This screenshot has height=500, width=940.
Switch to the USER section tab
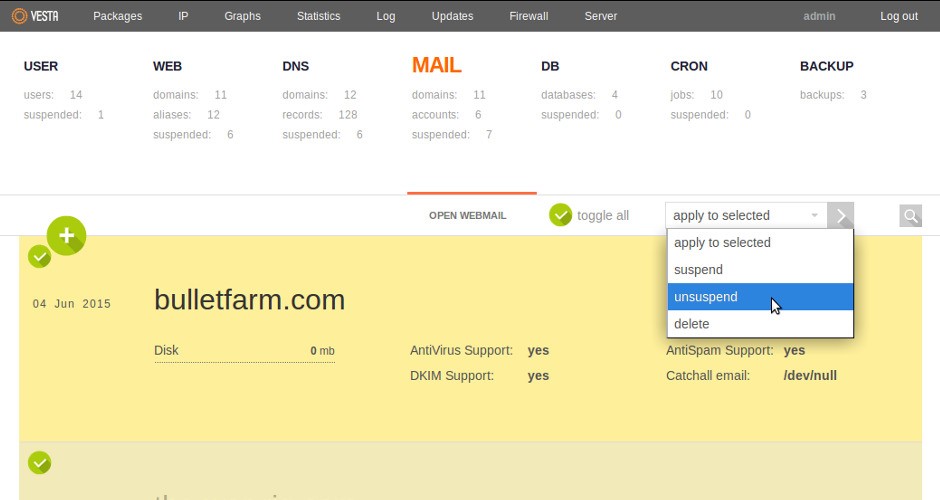click(41, 66)
